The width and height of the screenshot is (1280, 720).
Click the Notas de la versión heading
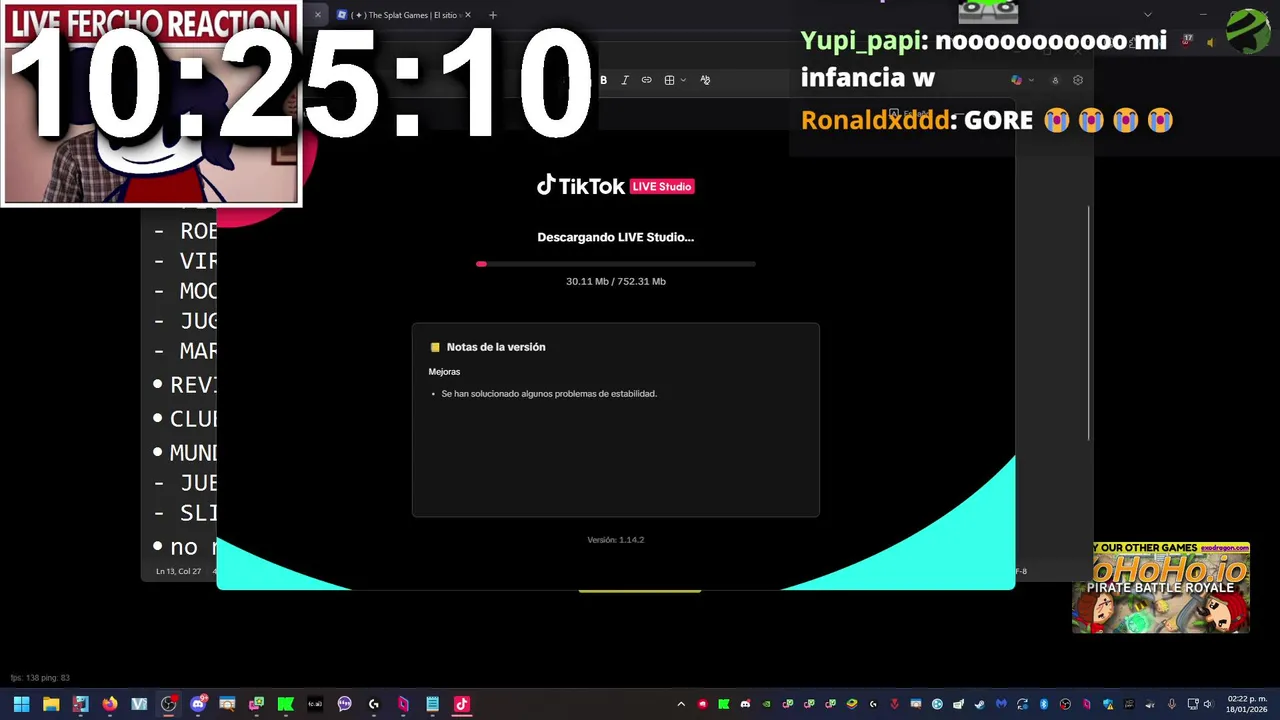pyautogui.click(x=496, y=347)
